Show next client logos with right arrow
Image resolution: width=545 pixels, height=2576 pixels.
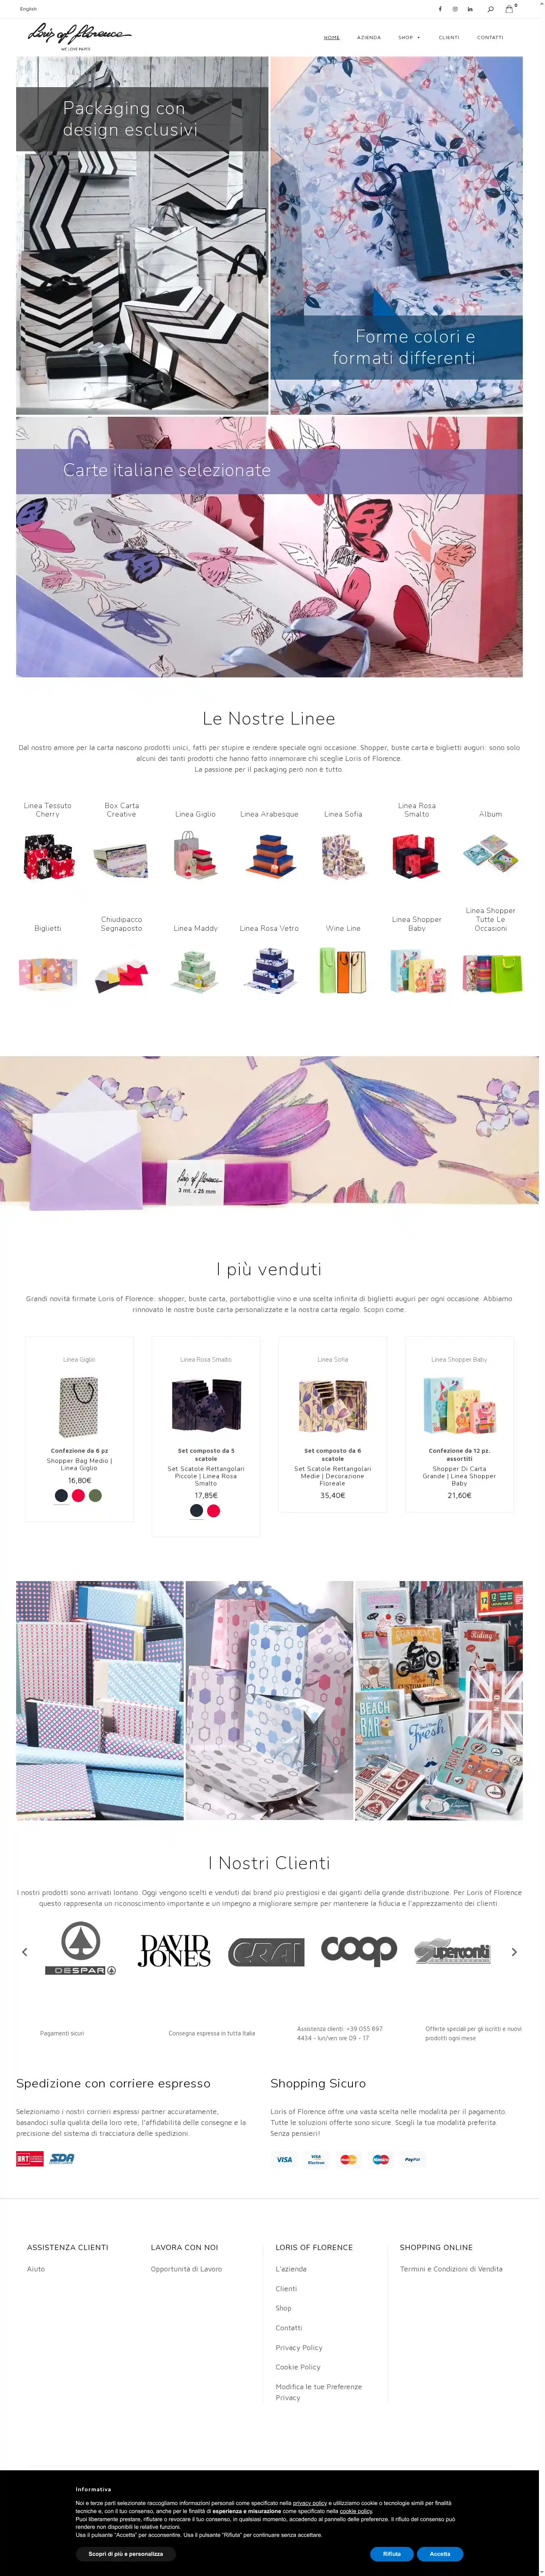point(514,1952)
